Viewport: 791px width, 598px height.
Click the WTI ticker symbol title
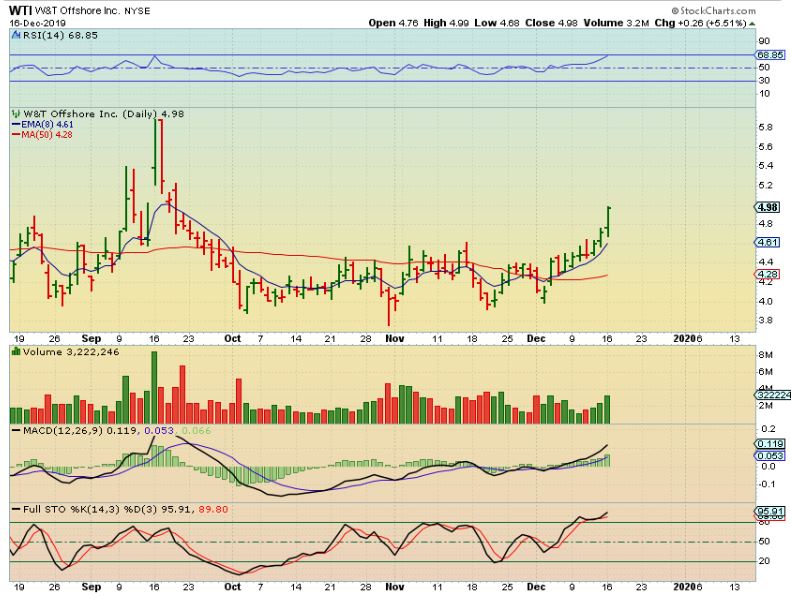19,10
